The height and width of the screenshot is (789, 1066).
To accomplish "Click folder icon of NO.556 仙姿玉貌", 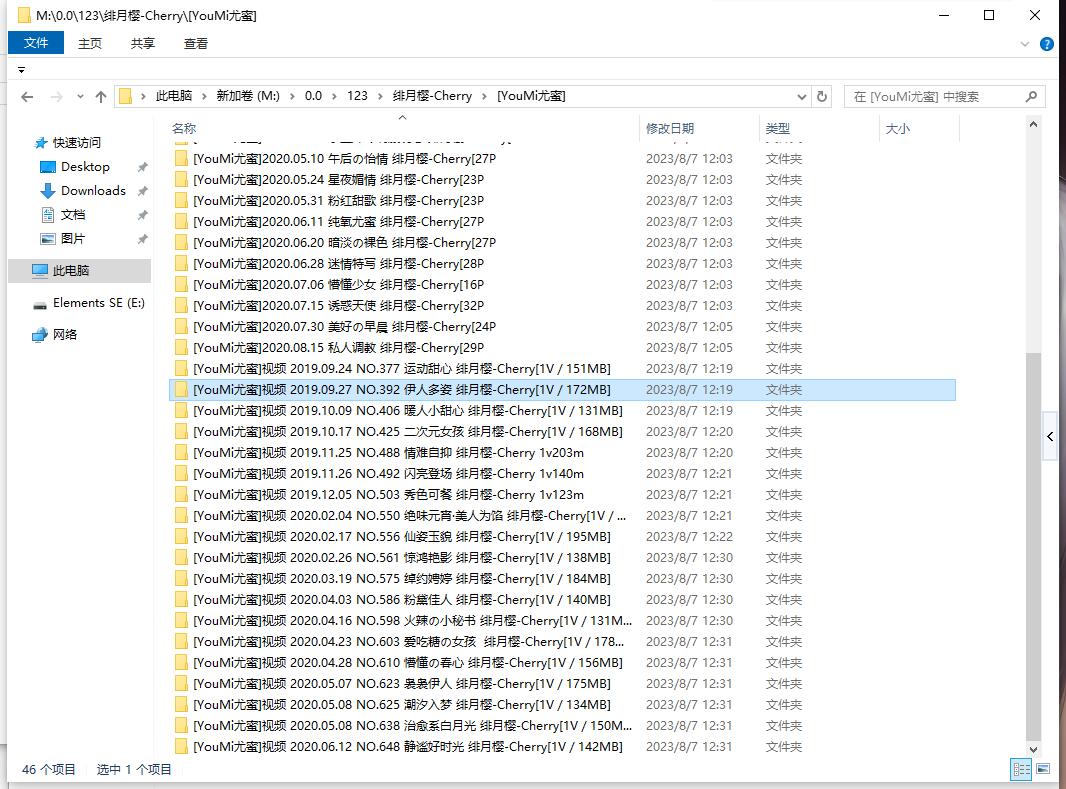I will click(x=181, y=537).
